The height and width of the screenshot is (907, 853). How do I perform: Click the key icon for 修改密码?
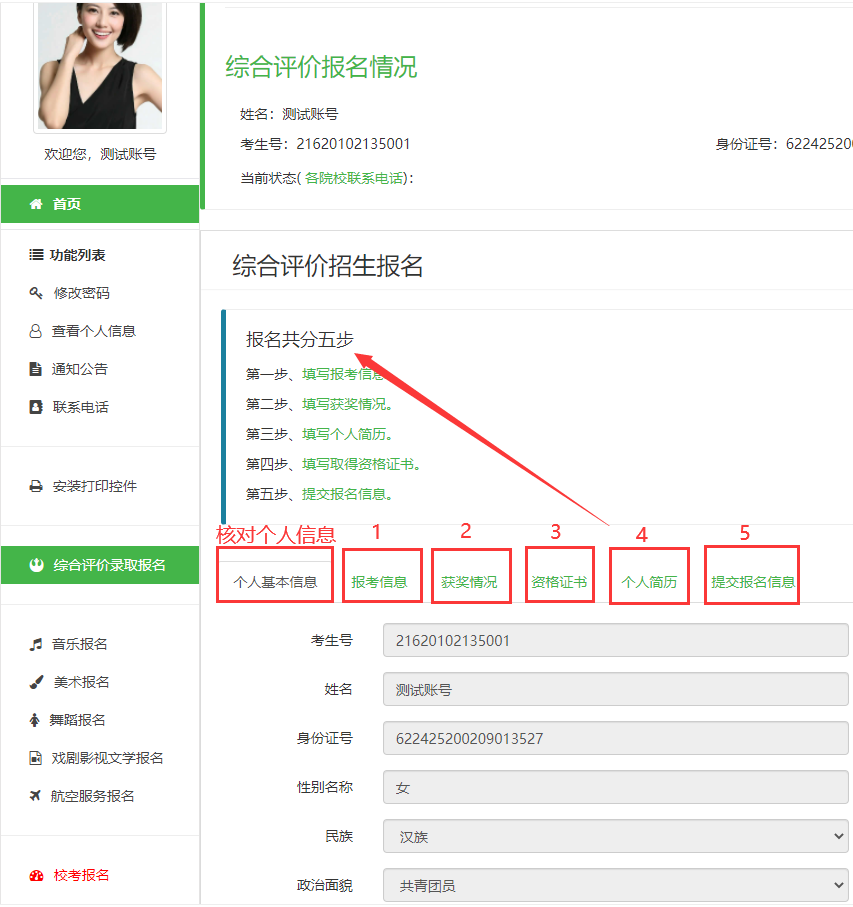[x=36, y=293]
